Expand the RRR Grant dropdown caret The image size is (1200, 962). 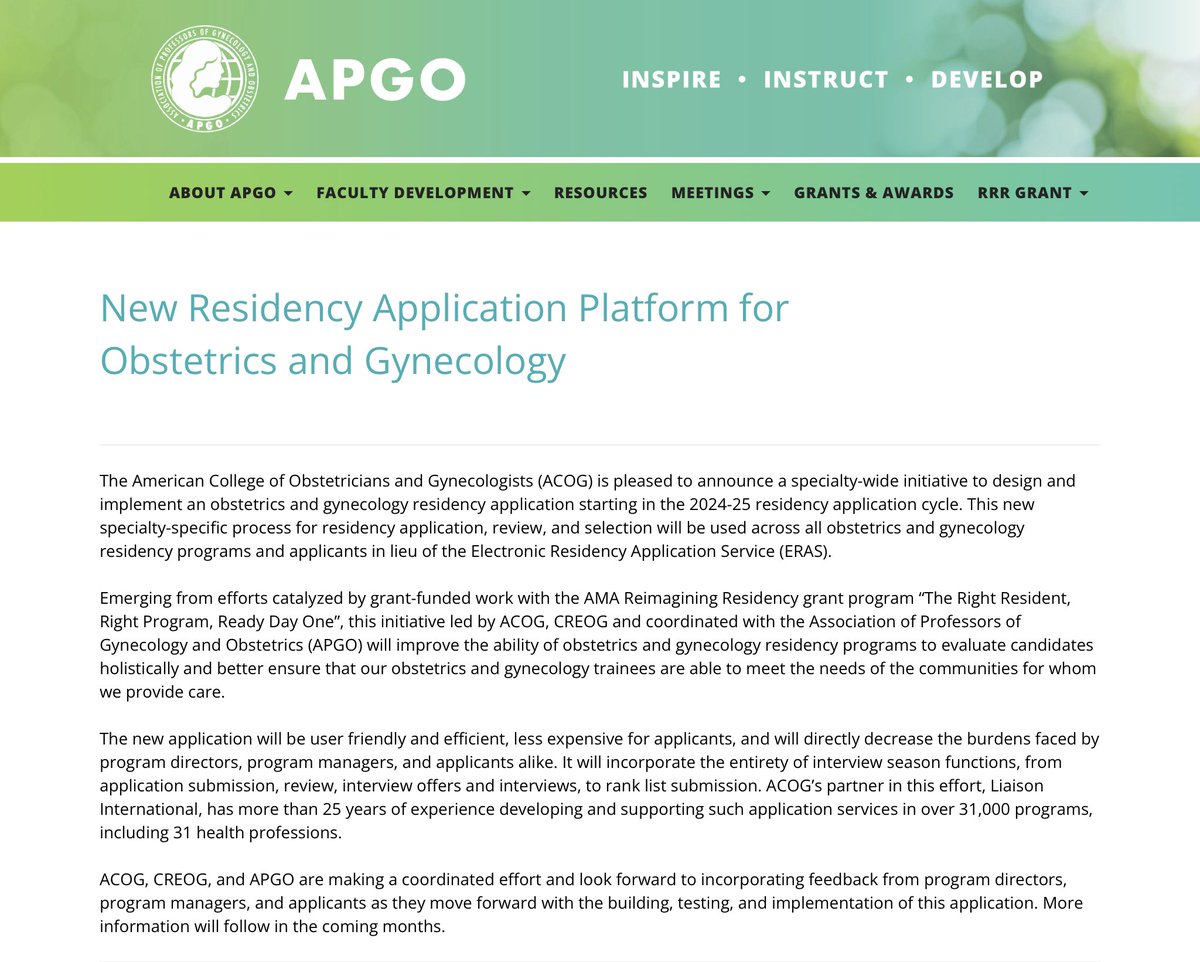click(x=1084, y=193)
